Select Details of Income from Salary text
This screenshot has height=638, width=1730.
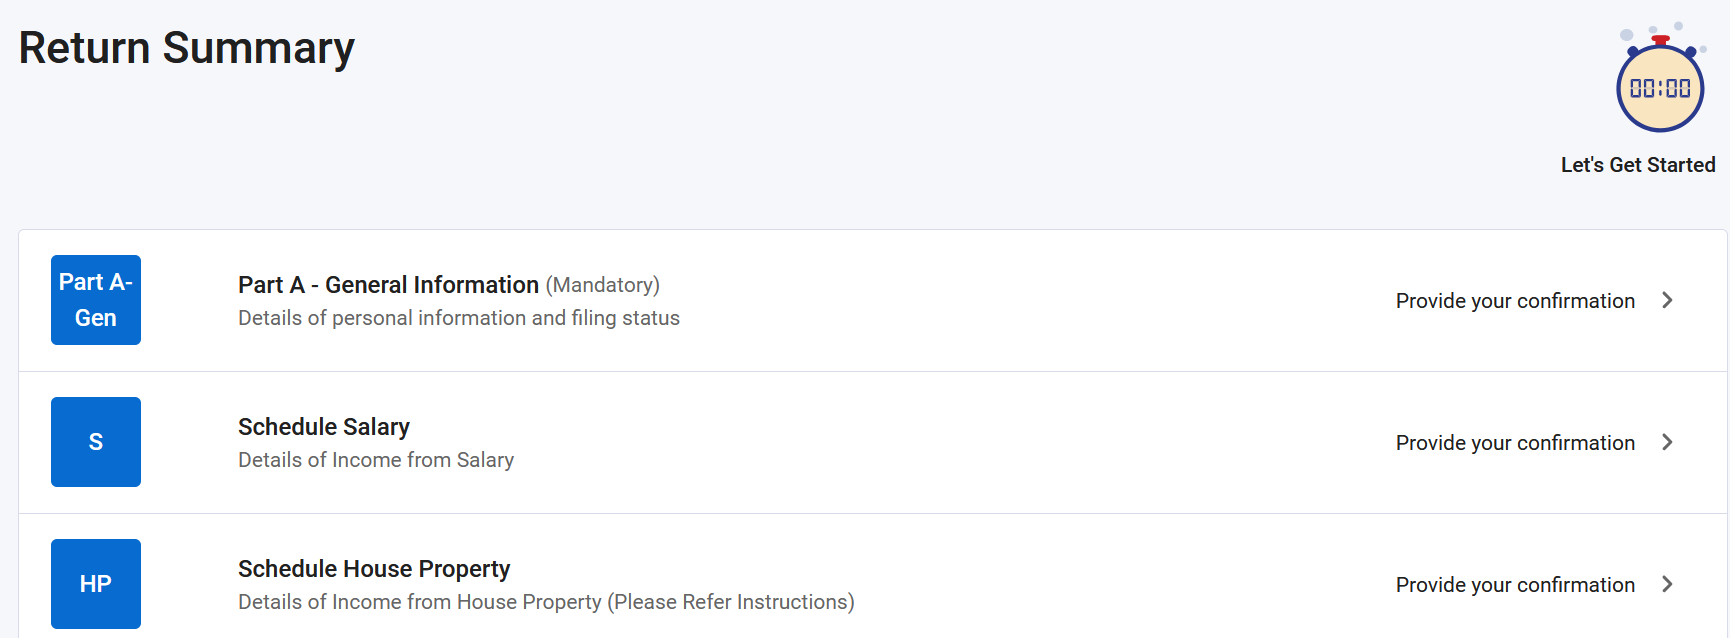376,460
